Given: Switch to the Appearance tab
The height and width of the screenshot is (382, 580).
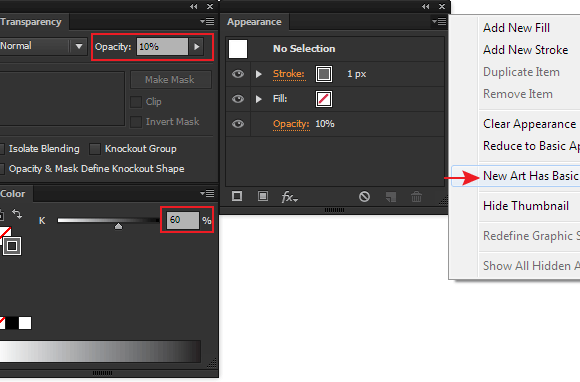Looking at the screenshot, I should [x=254, y=22].
